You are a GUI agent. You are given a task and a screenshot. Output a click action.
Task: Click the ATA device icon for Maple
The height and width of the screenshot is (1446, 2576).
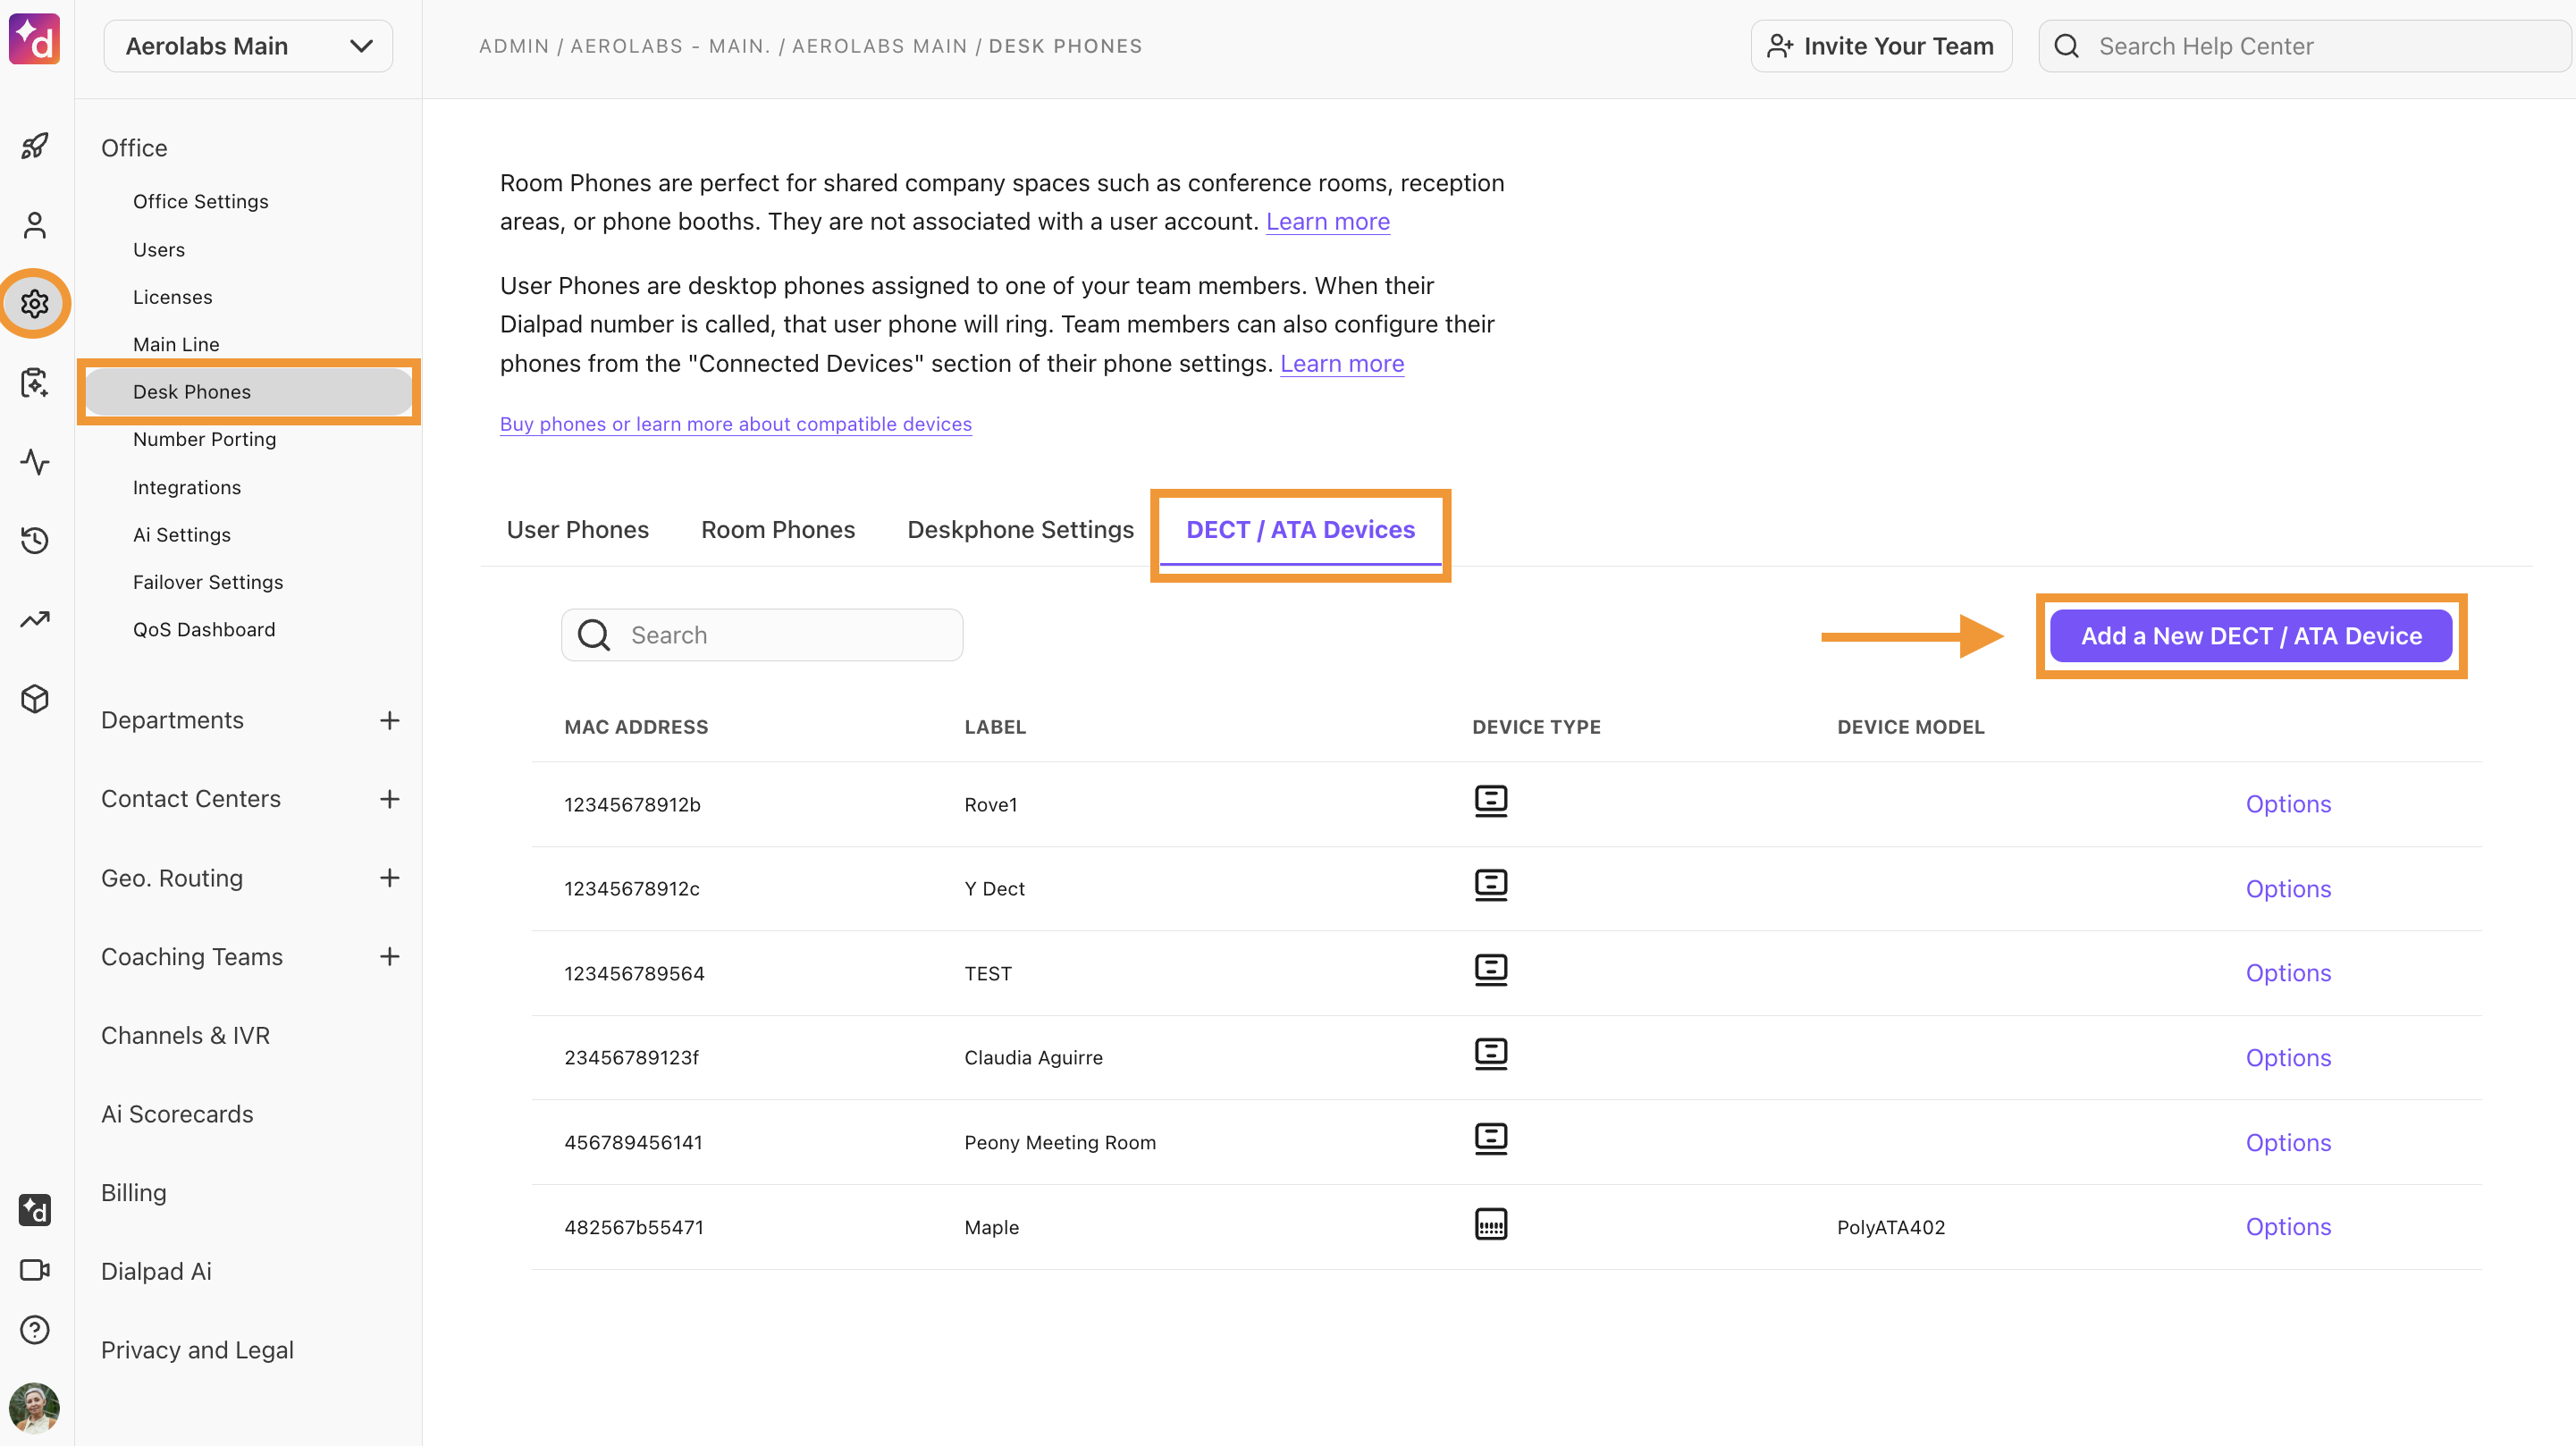tap(1490, 1224)
